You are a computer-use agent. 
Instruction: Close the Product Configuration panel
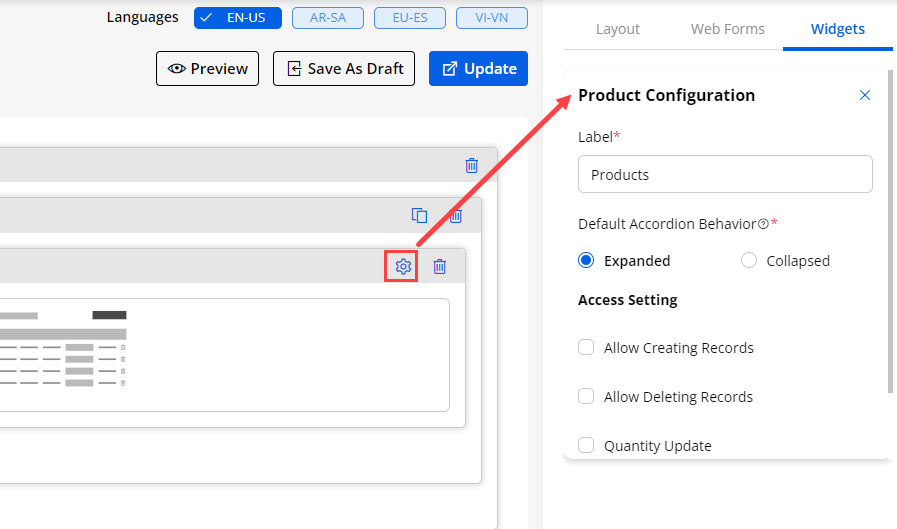(x=865, y=95)
